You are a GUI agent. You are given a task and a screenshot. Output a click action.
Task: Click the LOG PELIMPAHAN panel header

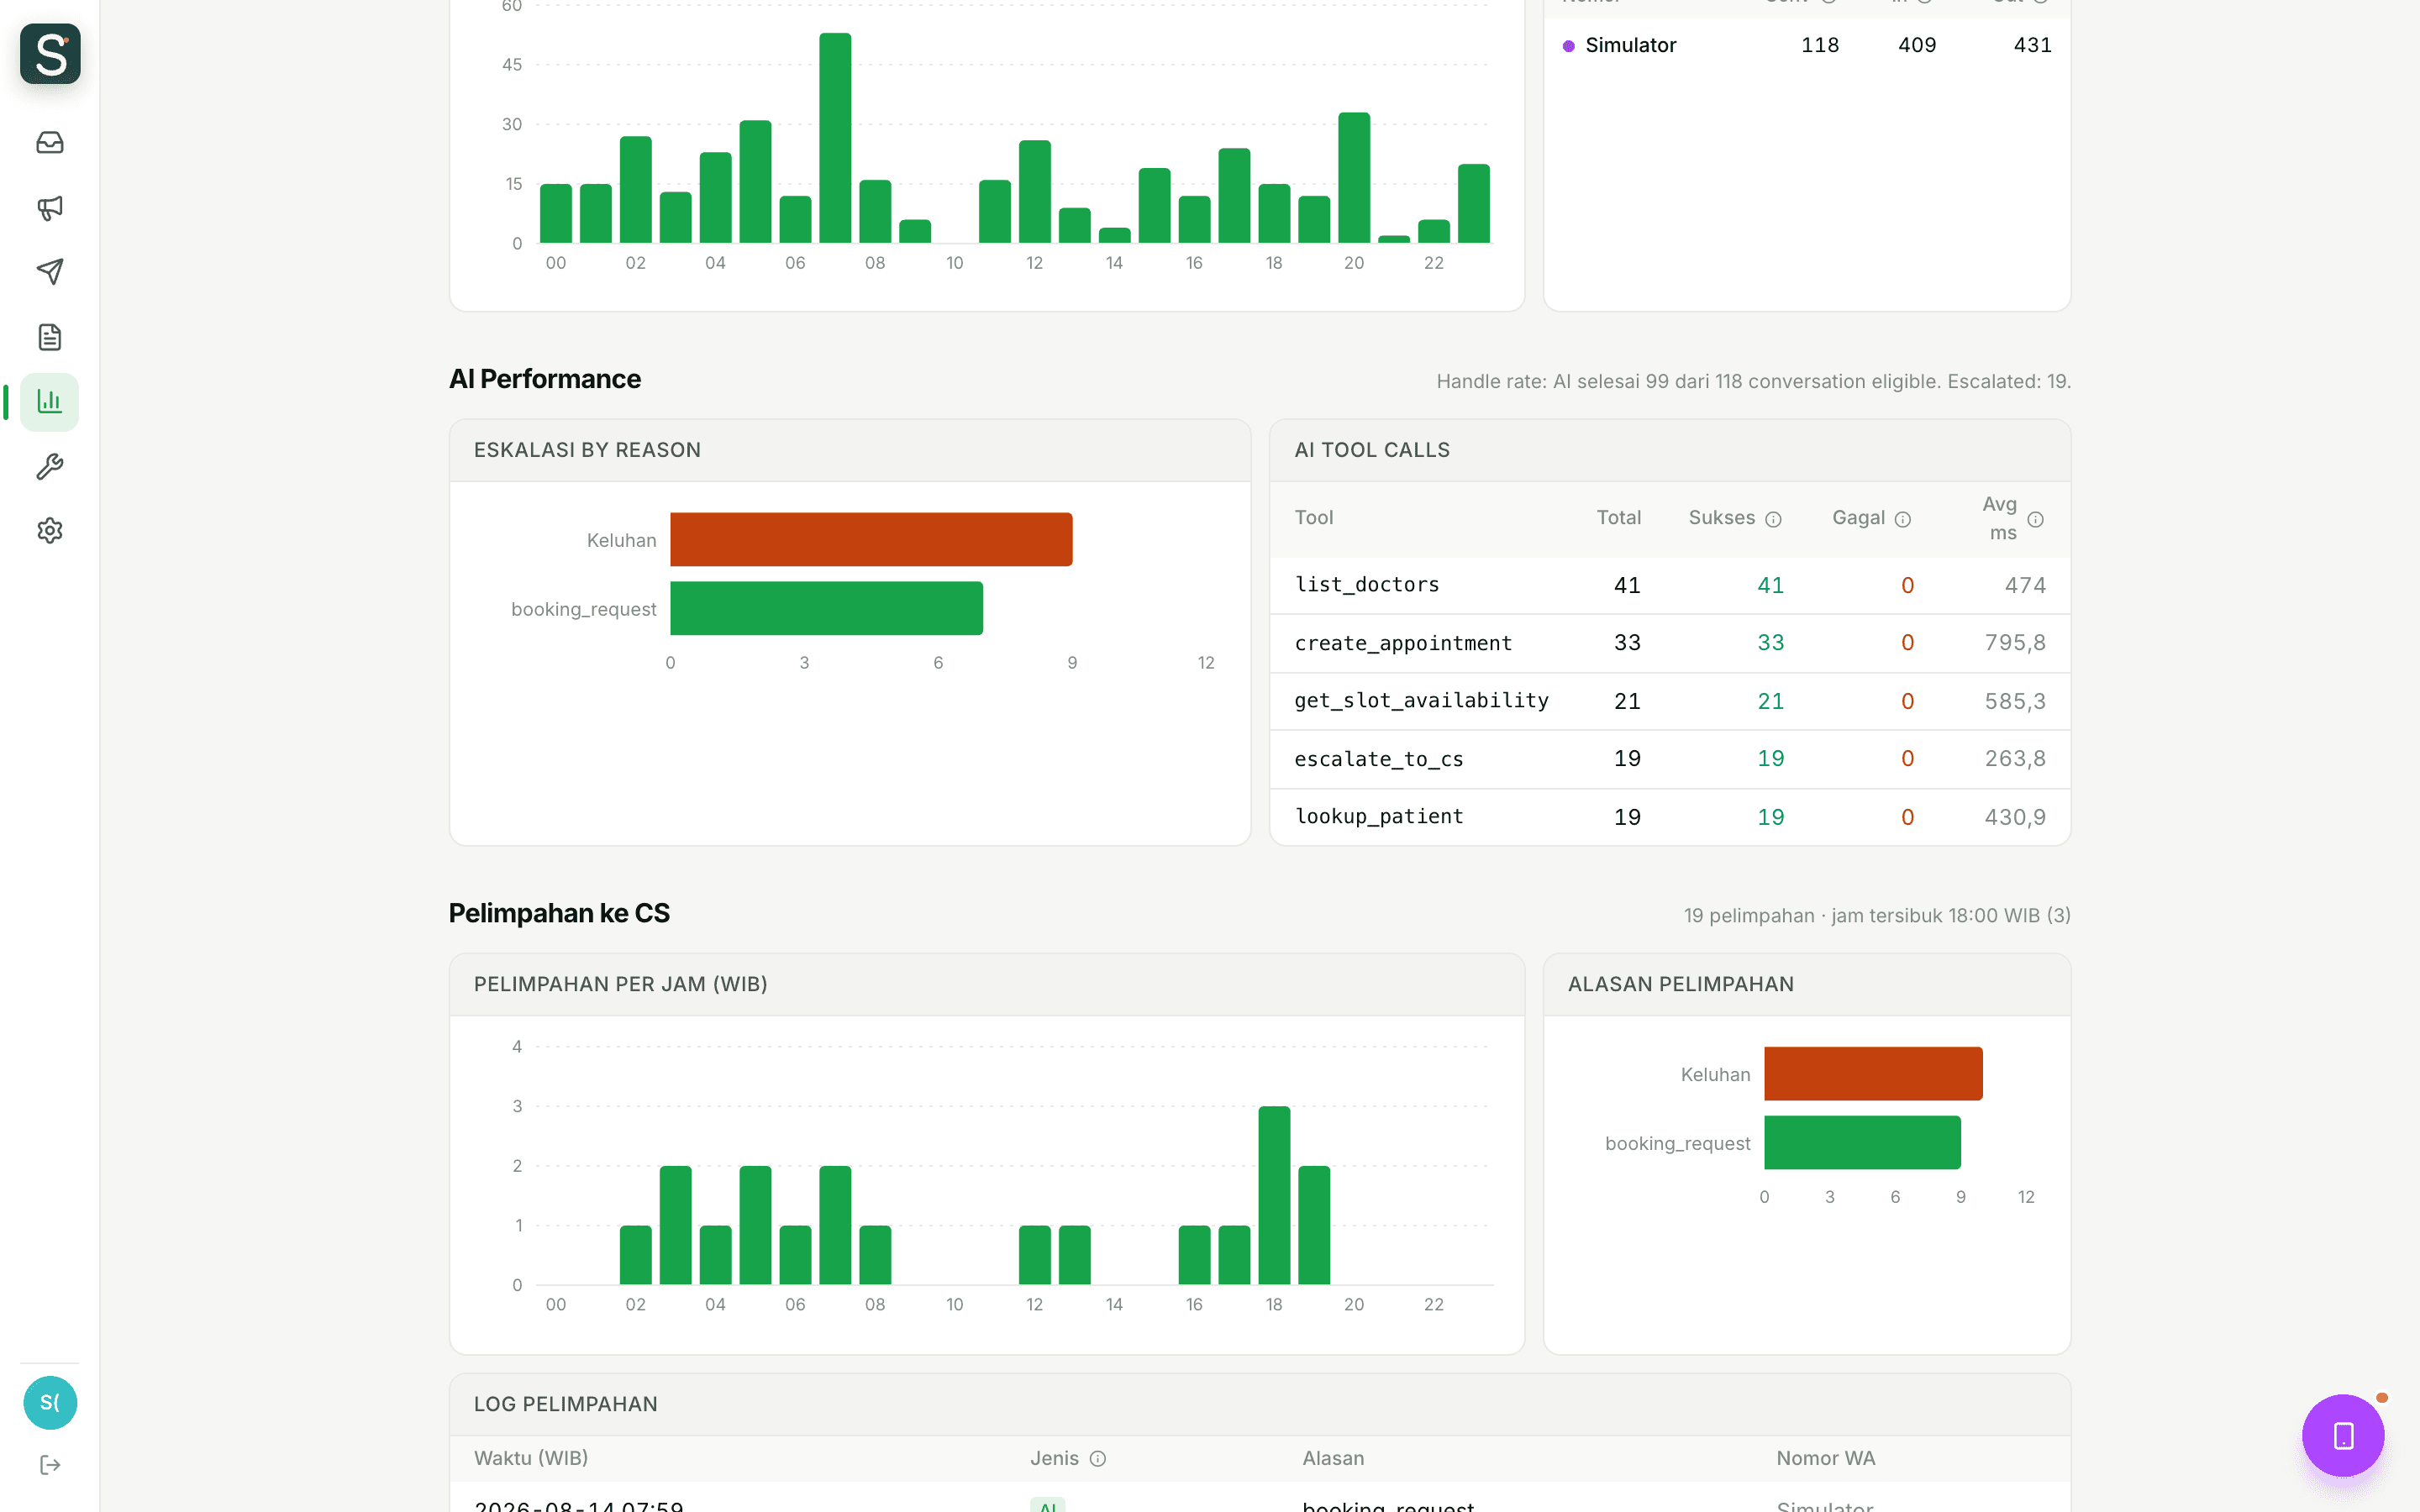point(1260,1404)
